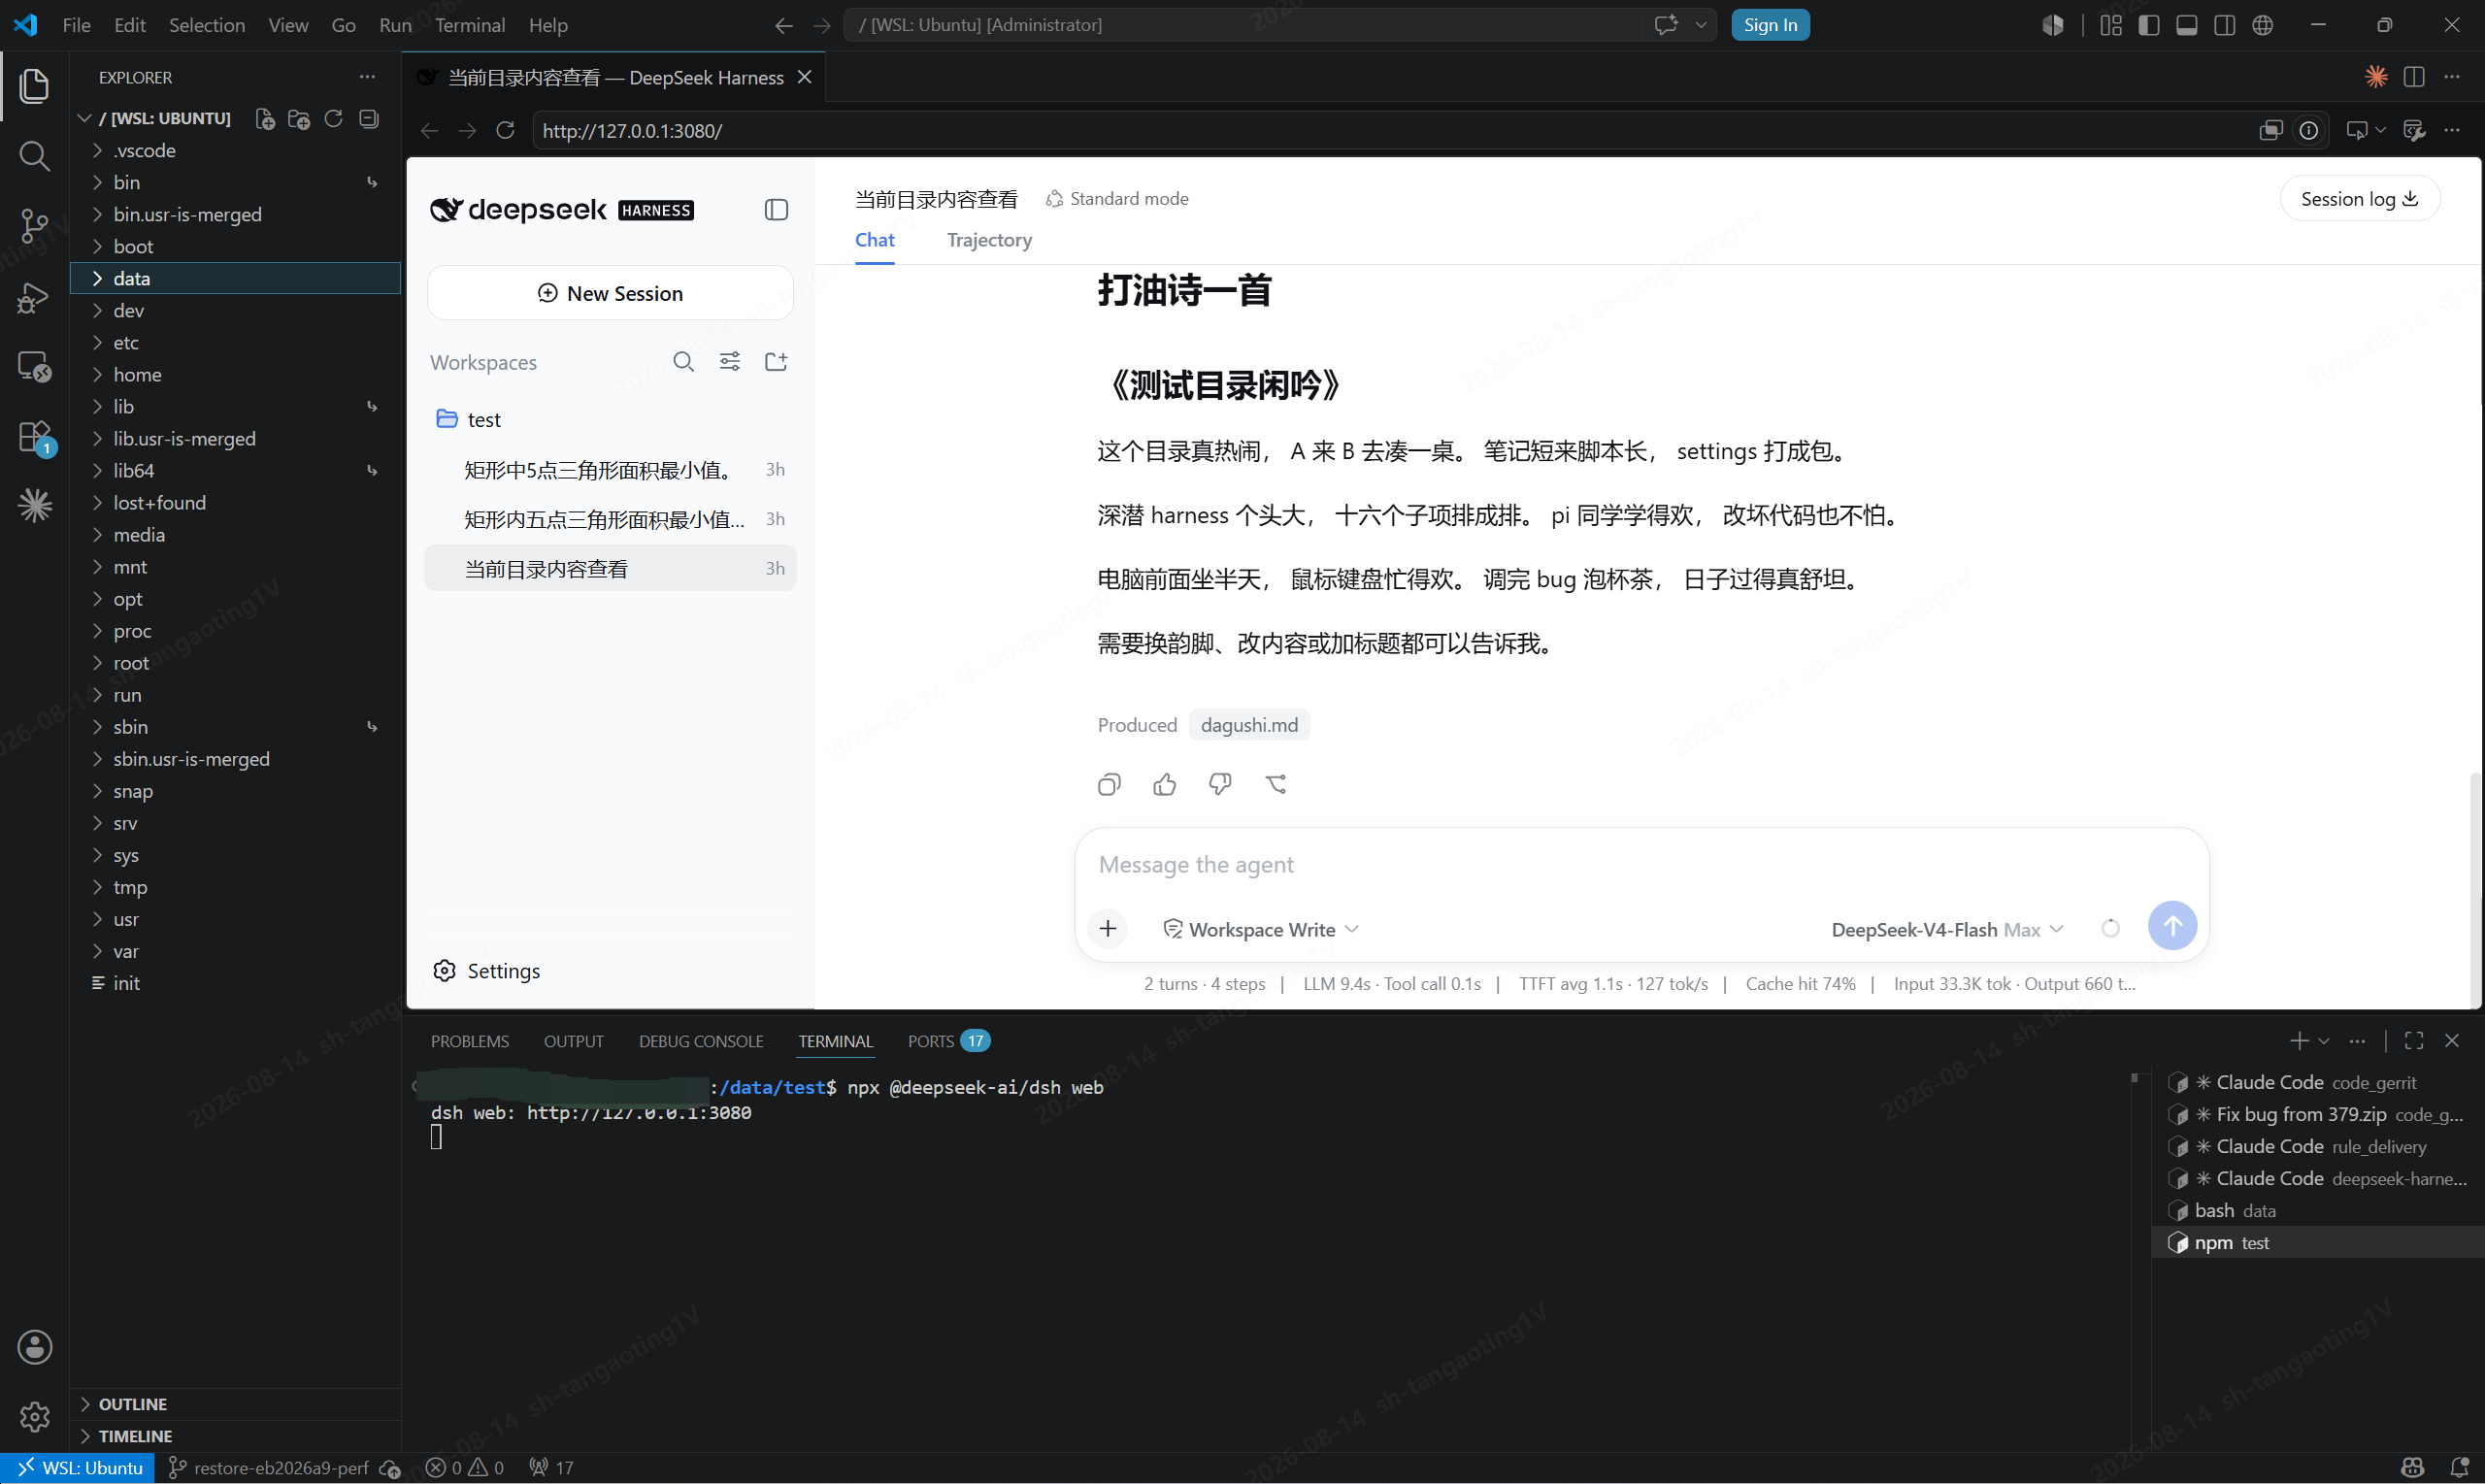Expand the TIMELINE section
This screenshot has height=1484, width=2485.
click(x=235, y=1436)
